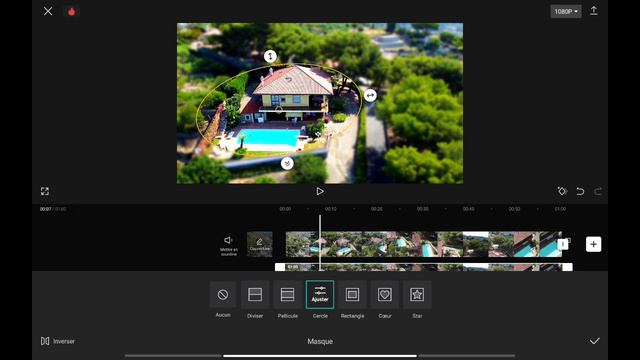Click the transition marker at end of clip

pos(563,244)
